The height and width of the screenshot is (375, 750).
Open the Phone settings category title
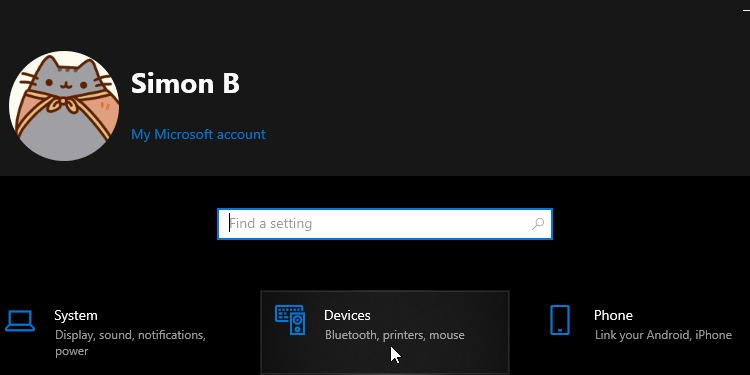point(613,315)
